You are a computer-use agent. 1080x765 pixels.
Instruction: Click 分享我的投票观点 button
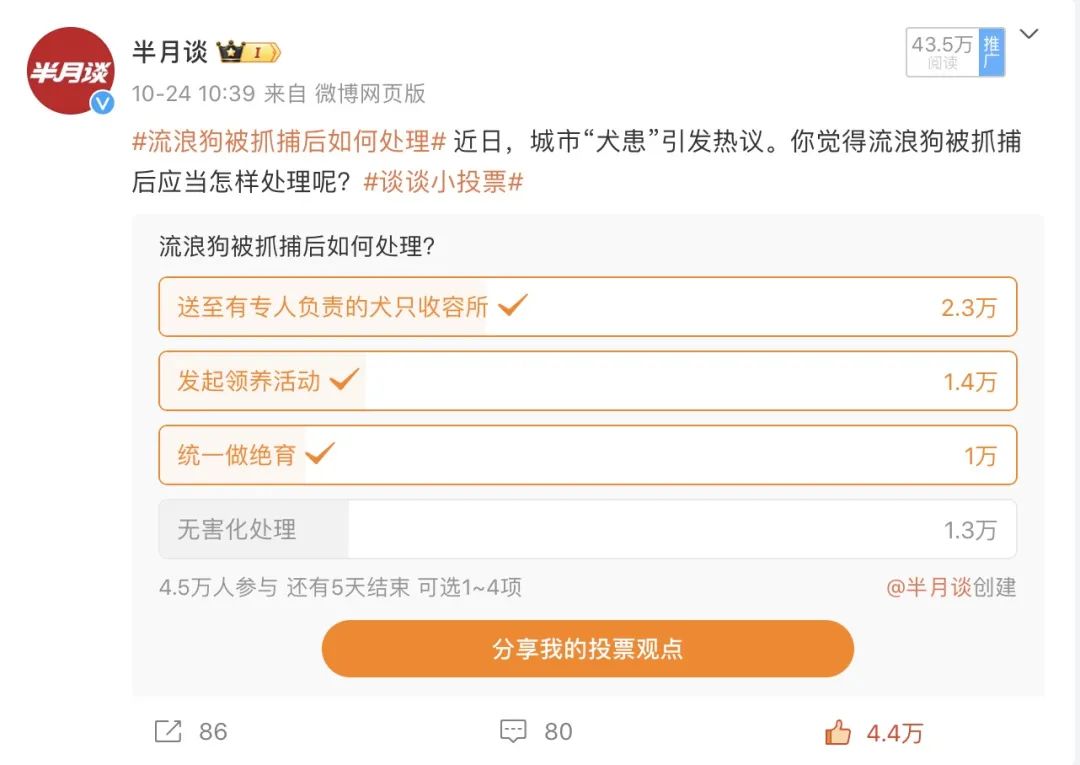[x=587, y=648]
